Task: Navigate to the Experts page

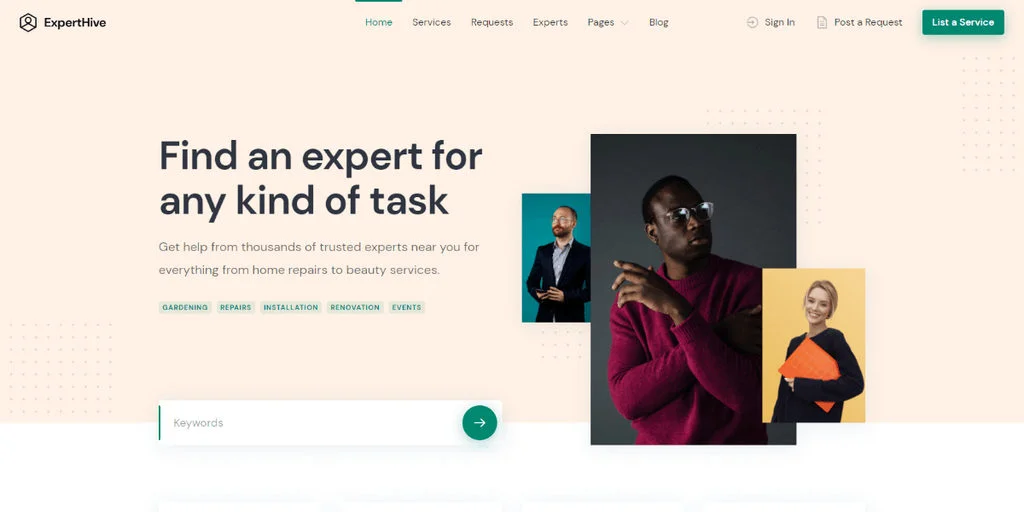Action: click(x=550, y=22)
